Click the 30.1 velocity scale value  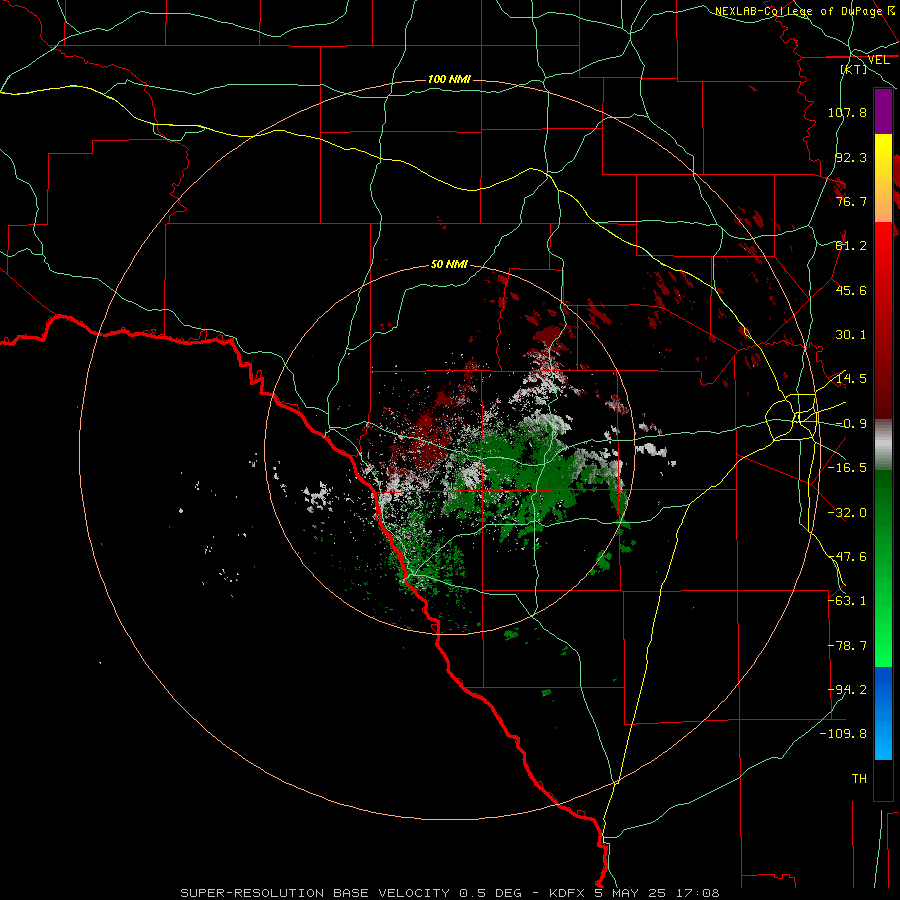851,335
